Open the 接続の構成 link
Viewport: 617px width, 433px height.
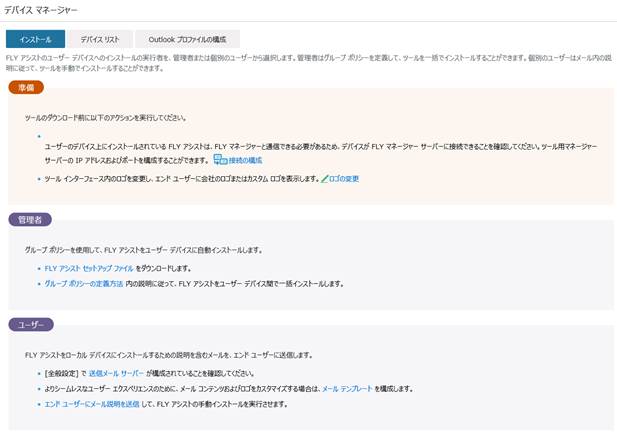pos(246,160)
